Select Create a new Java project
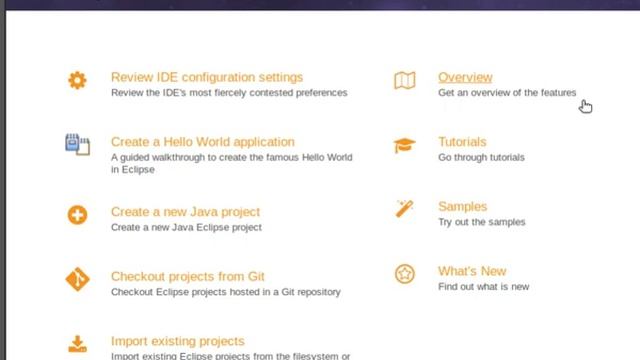Viewport: 640px width, 360px height. pyautogui.click(x=185, y=212)
